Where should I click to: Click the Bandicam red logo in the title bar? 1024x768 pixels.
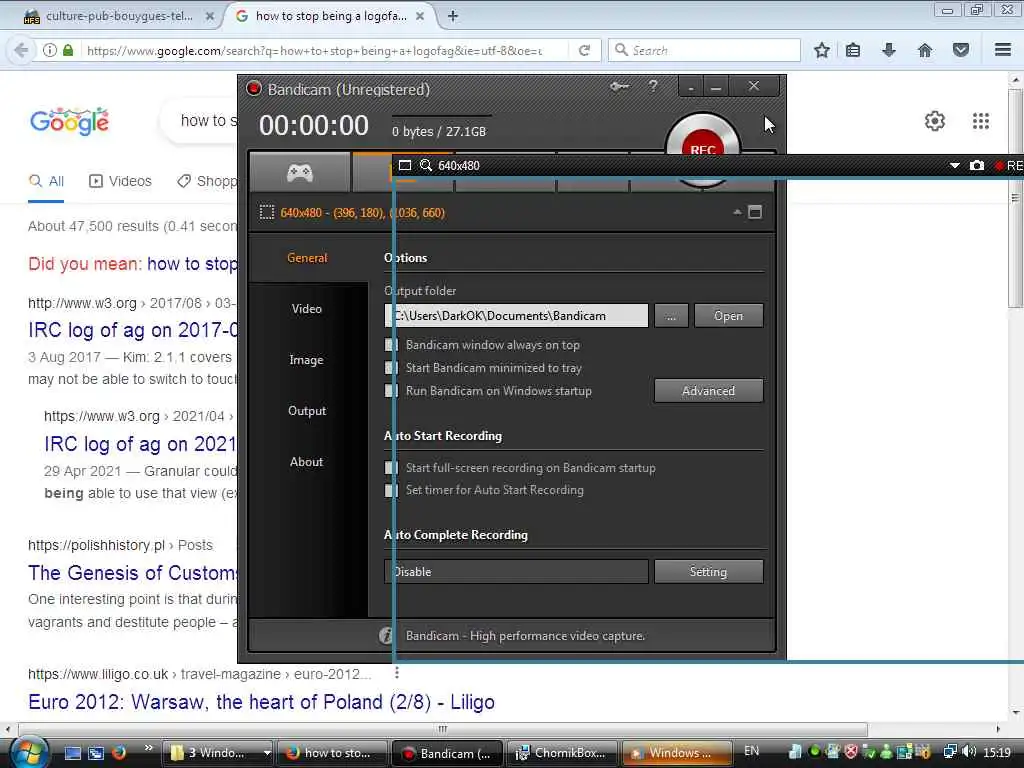(253, 88)
